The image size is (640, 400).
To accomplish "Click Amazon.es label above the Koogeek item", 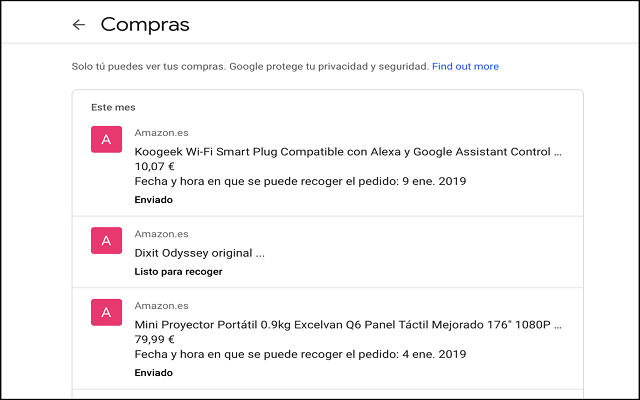I will (x=161, y=132).
